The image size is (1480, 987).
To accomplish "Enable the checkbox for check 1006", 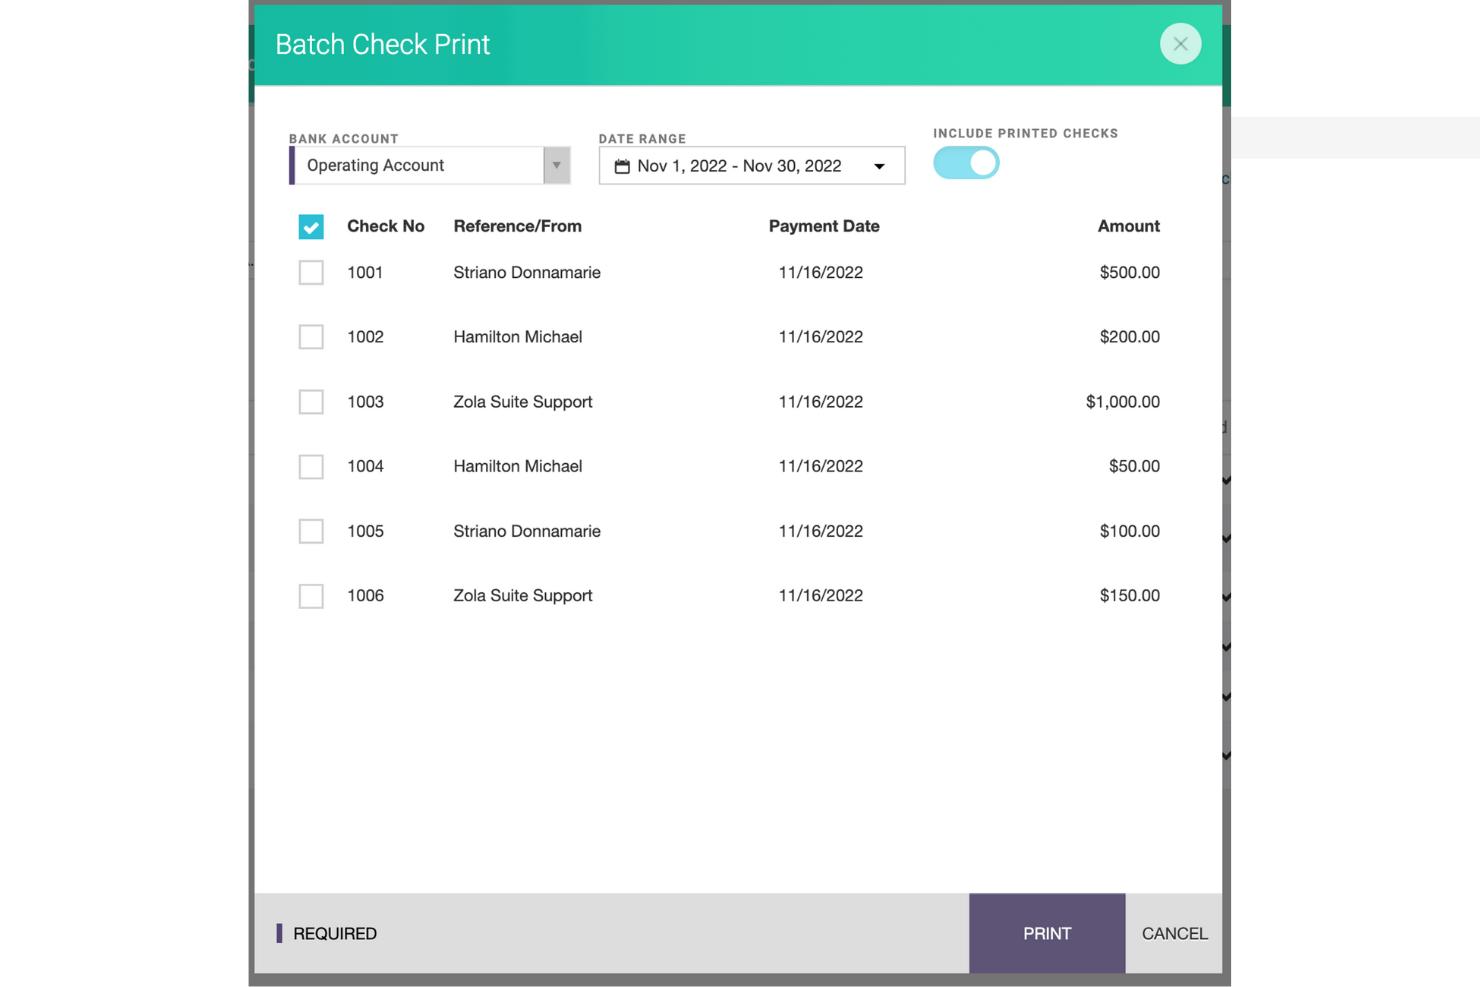I will (311, 596).
